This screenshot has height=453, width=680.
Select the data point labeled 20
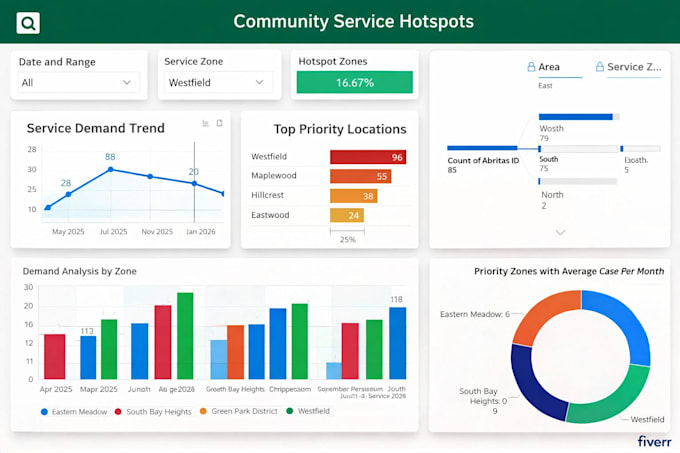click(x=194, y=183)
